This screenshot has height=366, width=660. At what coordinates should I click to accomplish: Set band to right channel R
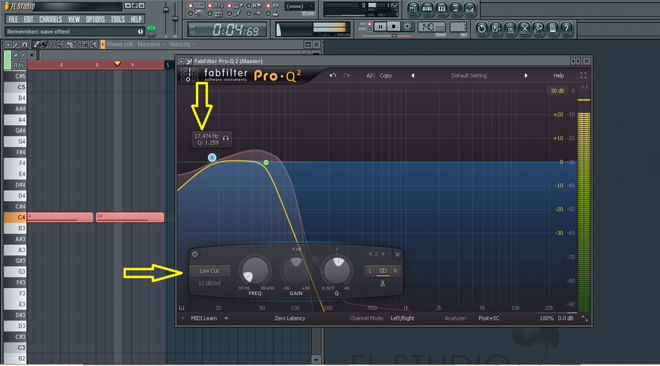pos(395,271)
